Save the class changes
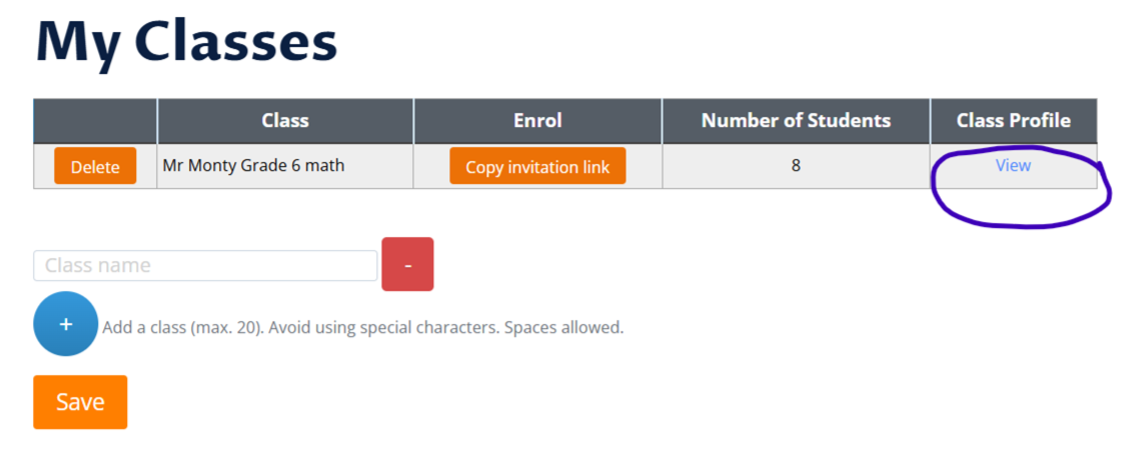This screenshot has height=456, width=1124. click(80, 402)
